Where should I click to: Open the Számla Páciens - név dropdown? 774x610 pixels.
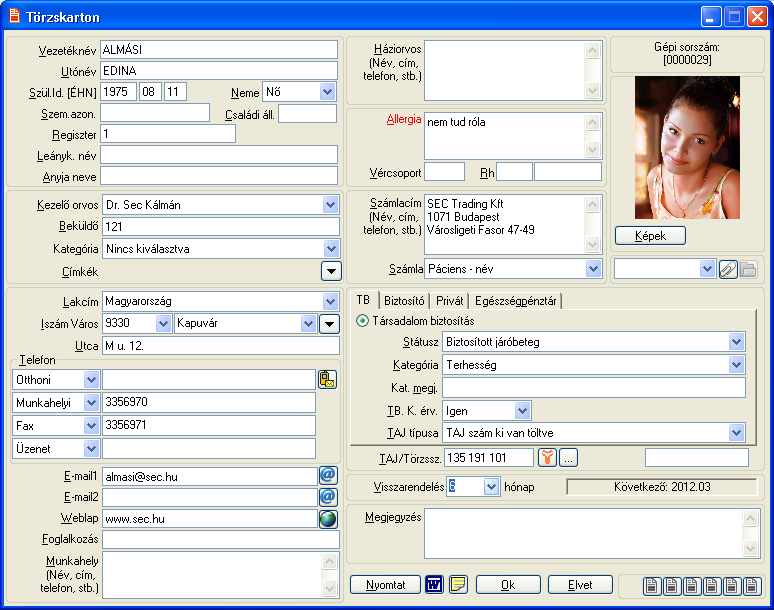pos(593,269)
